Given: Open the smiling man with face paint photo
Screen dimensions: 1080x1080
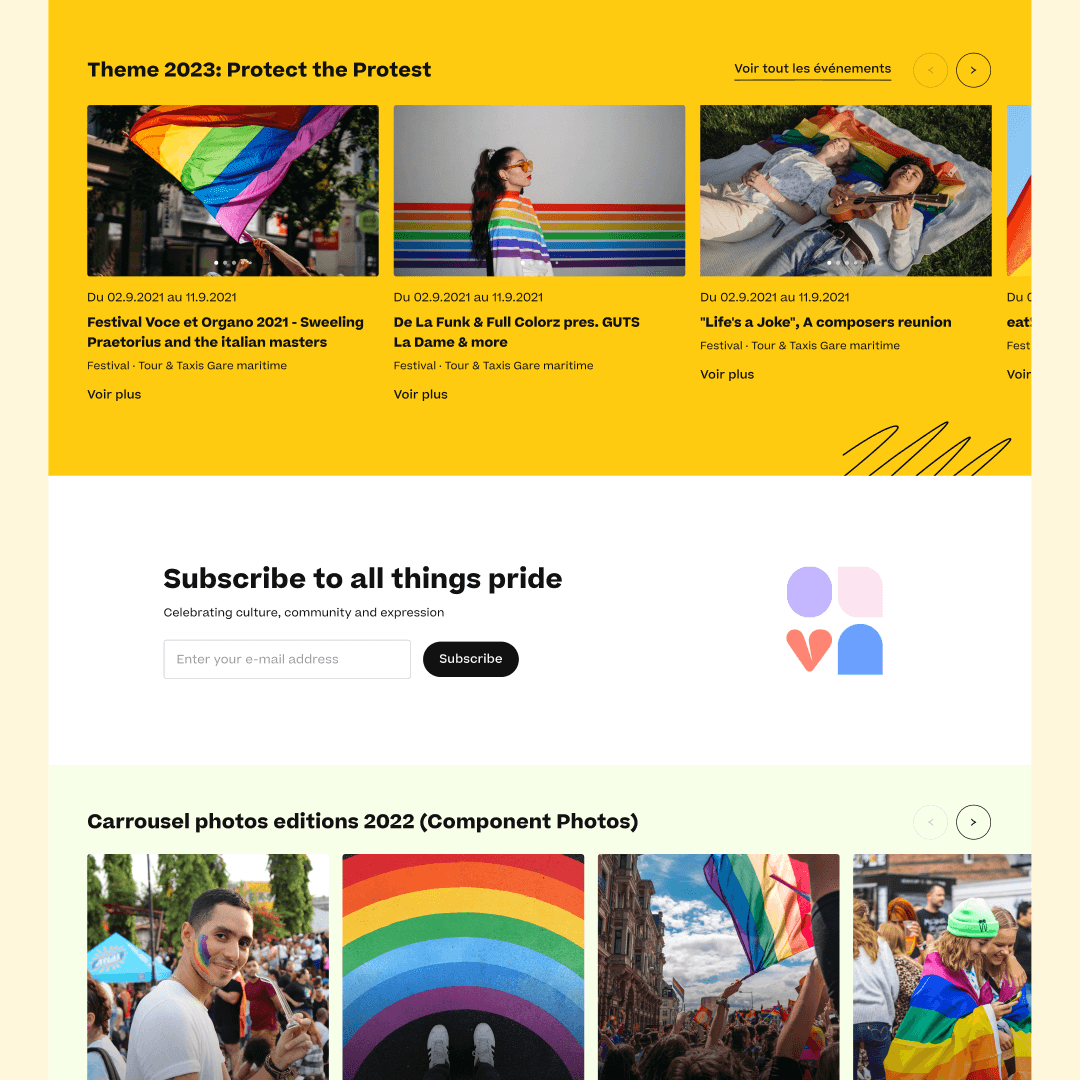Looking at the screenshot, I should point(208,967).
